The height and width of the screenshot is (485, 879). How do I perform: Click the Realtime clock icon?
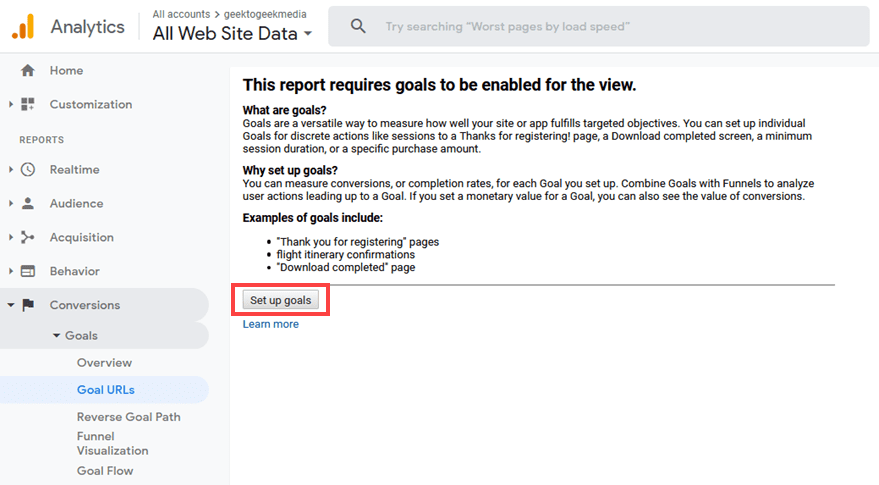tap(28, 170)
